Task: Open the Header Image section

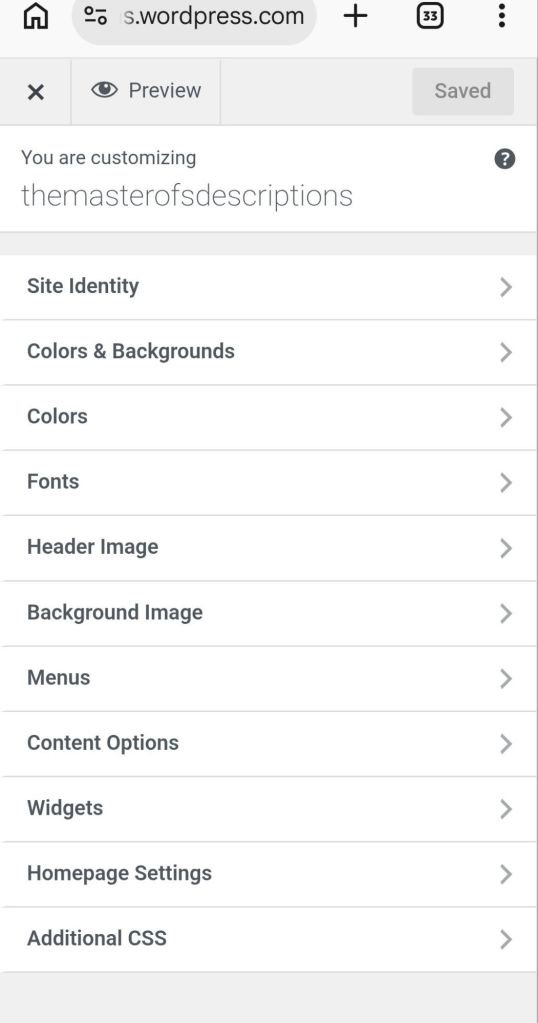Action: (268, 548)
